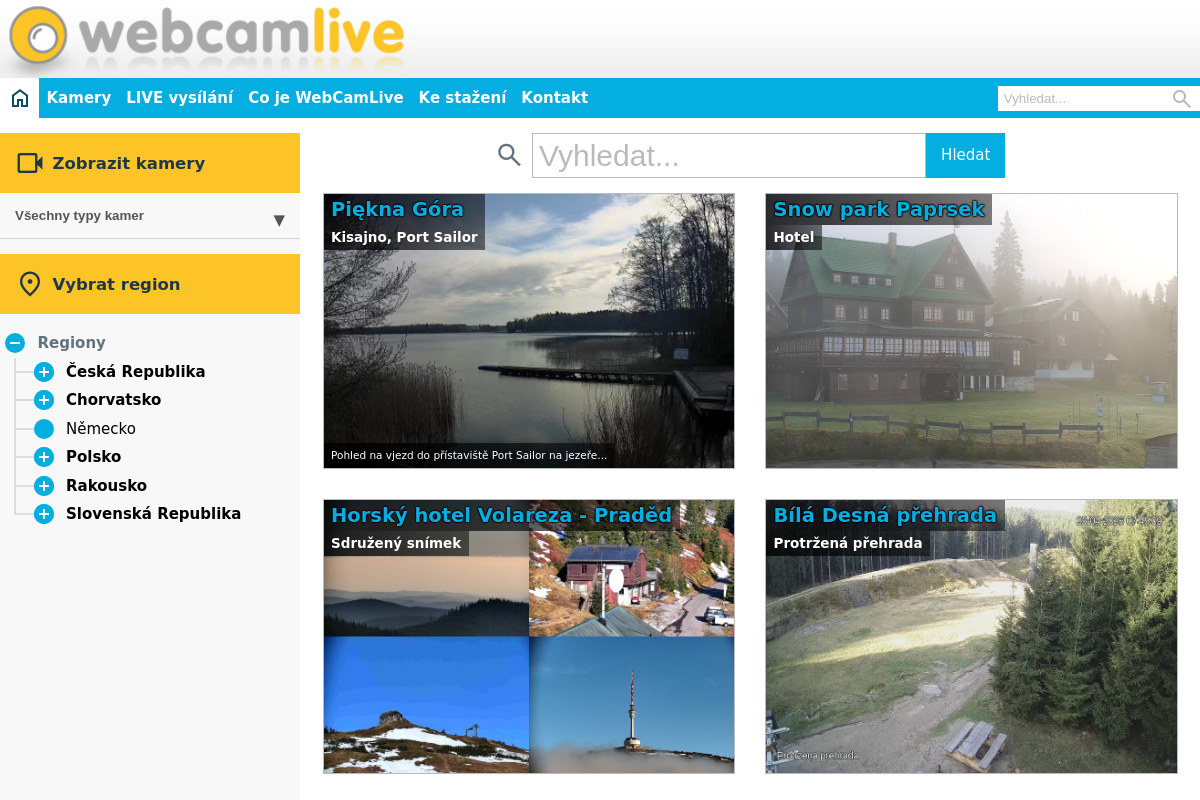
Task: Expand the Polsko region tree node
Action: [43, 456]
